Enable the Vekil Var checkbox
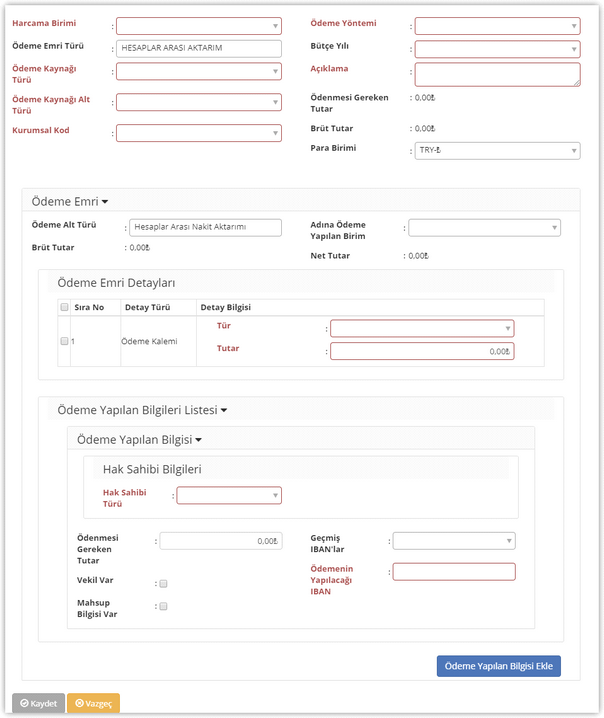This screenshot has width=604, height=718. click(x=163, y=583)
